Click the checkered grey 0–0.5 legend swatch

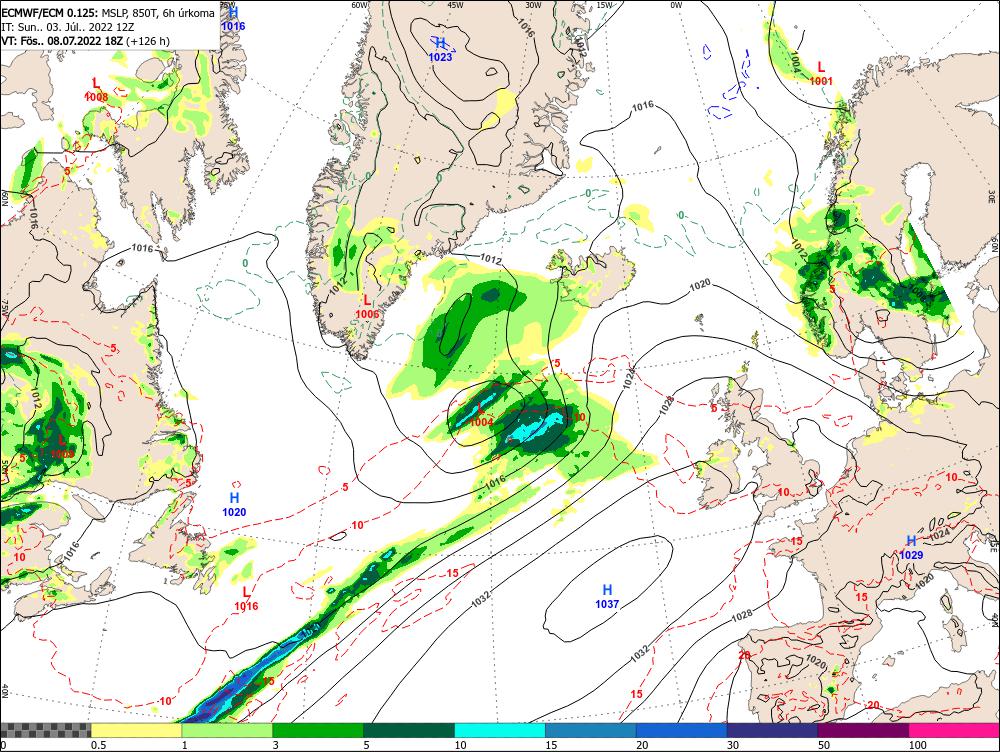45,730
